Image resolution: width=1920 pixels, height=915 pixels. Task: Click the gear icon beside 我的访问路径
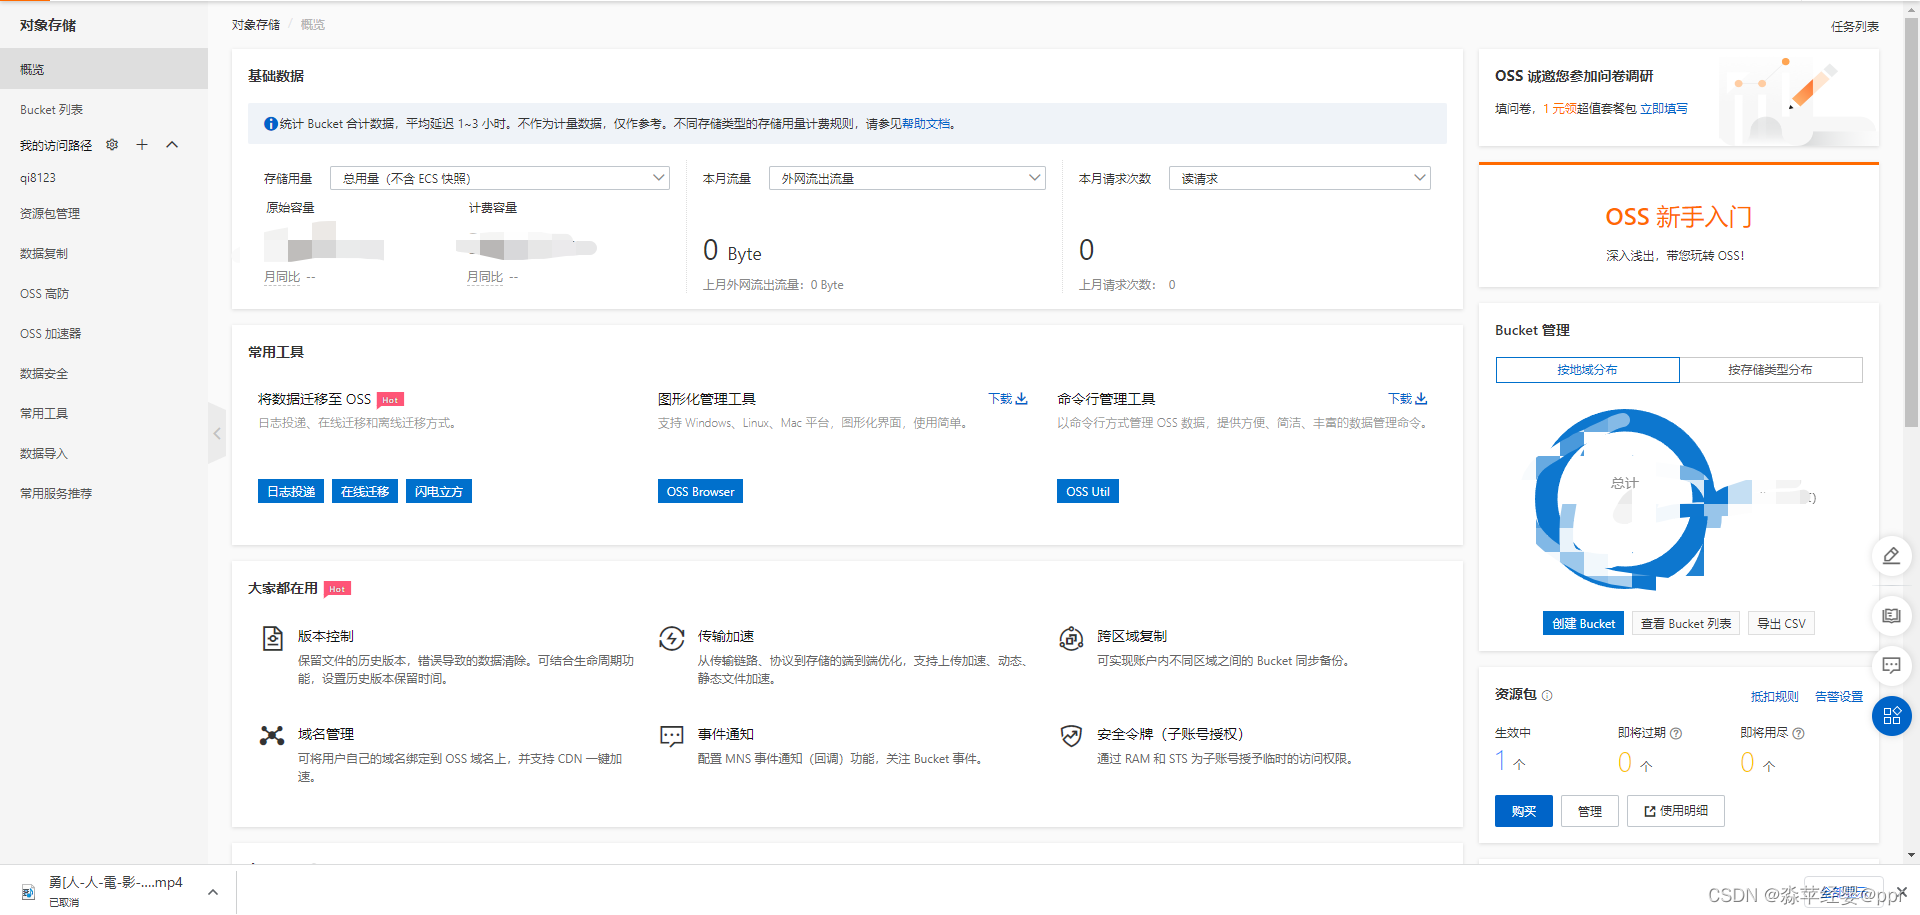(x=112, y=145)
